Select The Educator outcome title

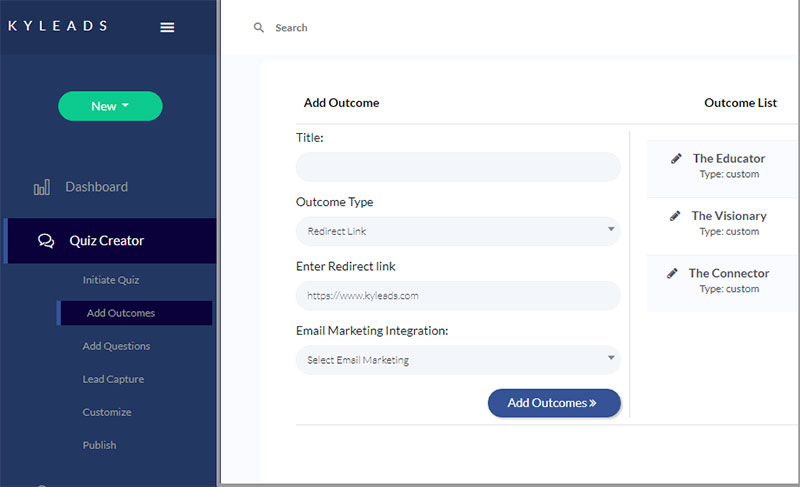tap(729, 159)
